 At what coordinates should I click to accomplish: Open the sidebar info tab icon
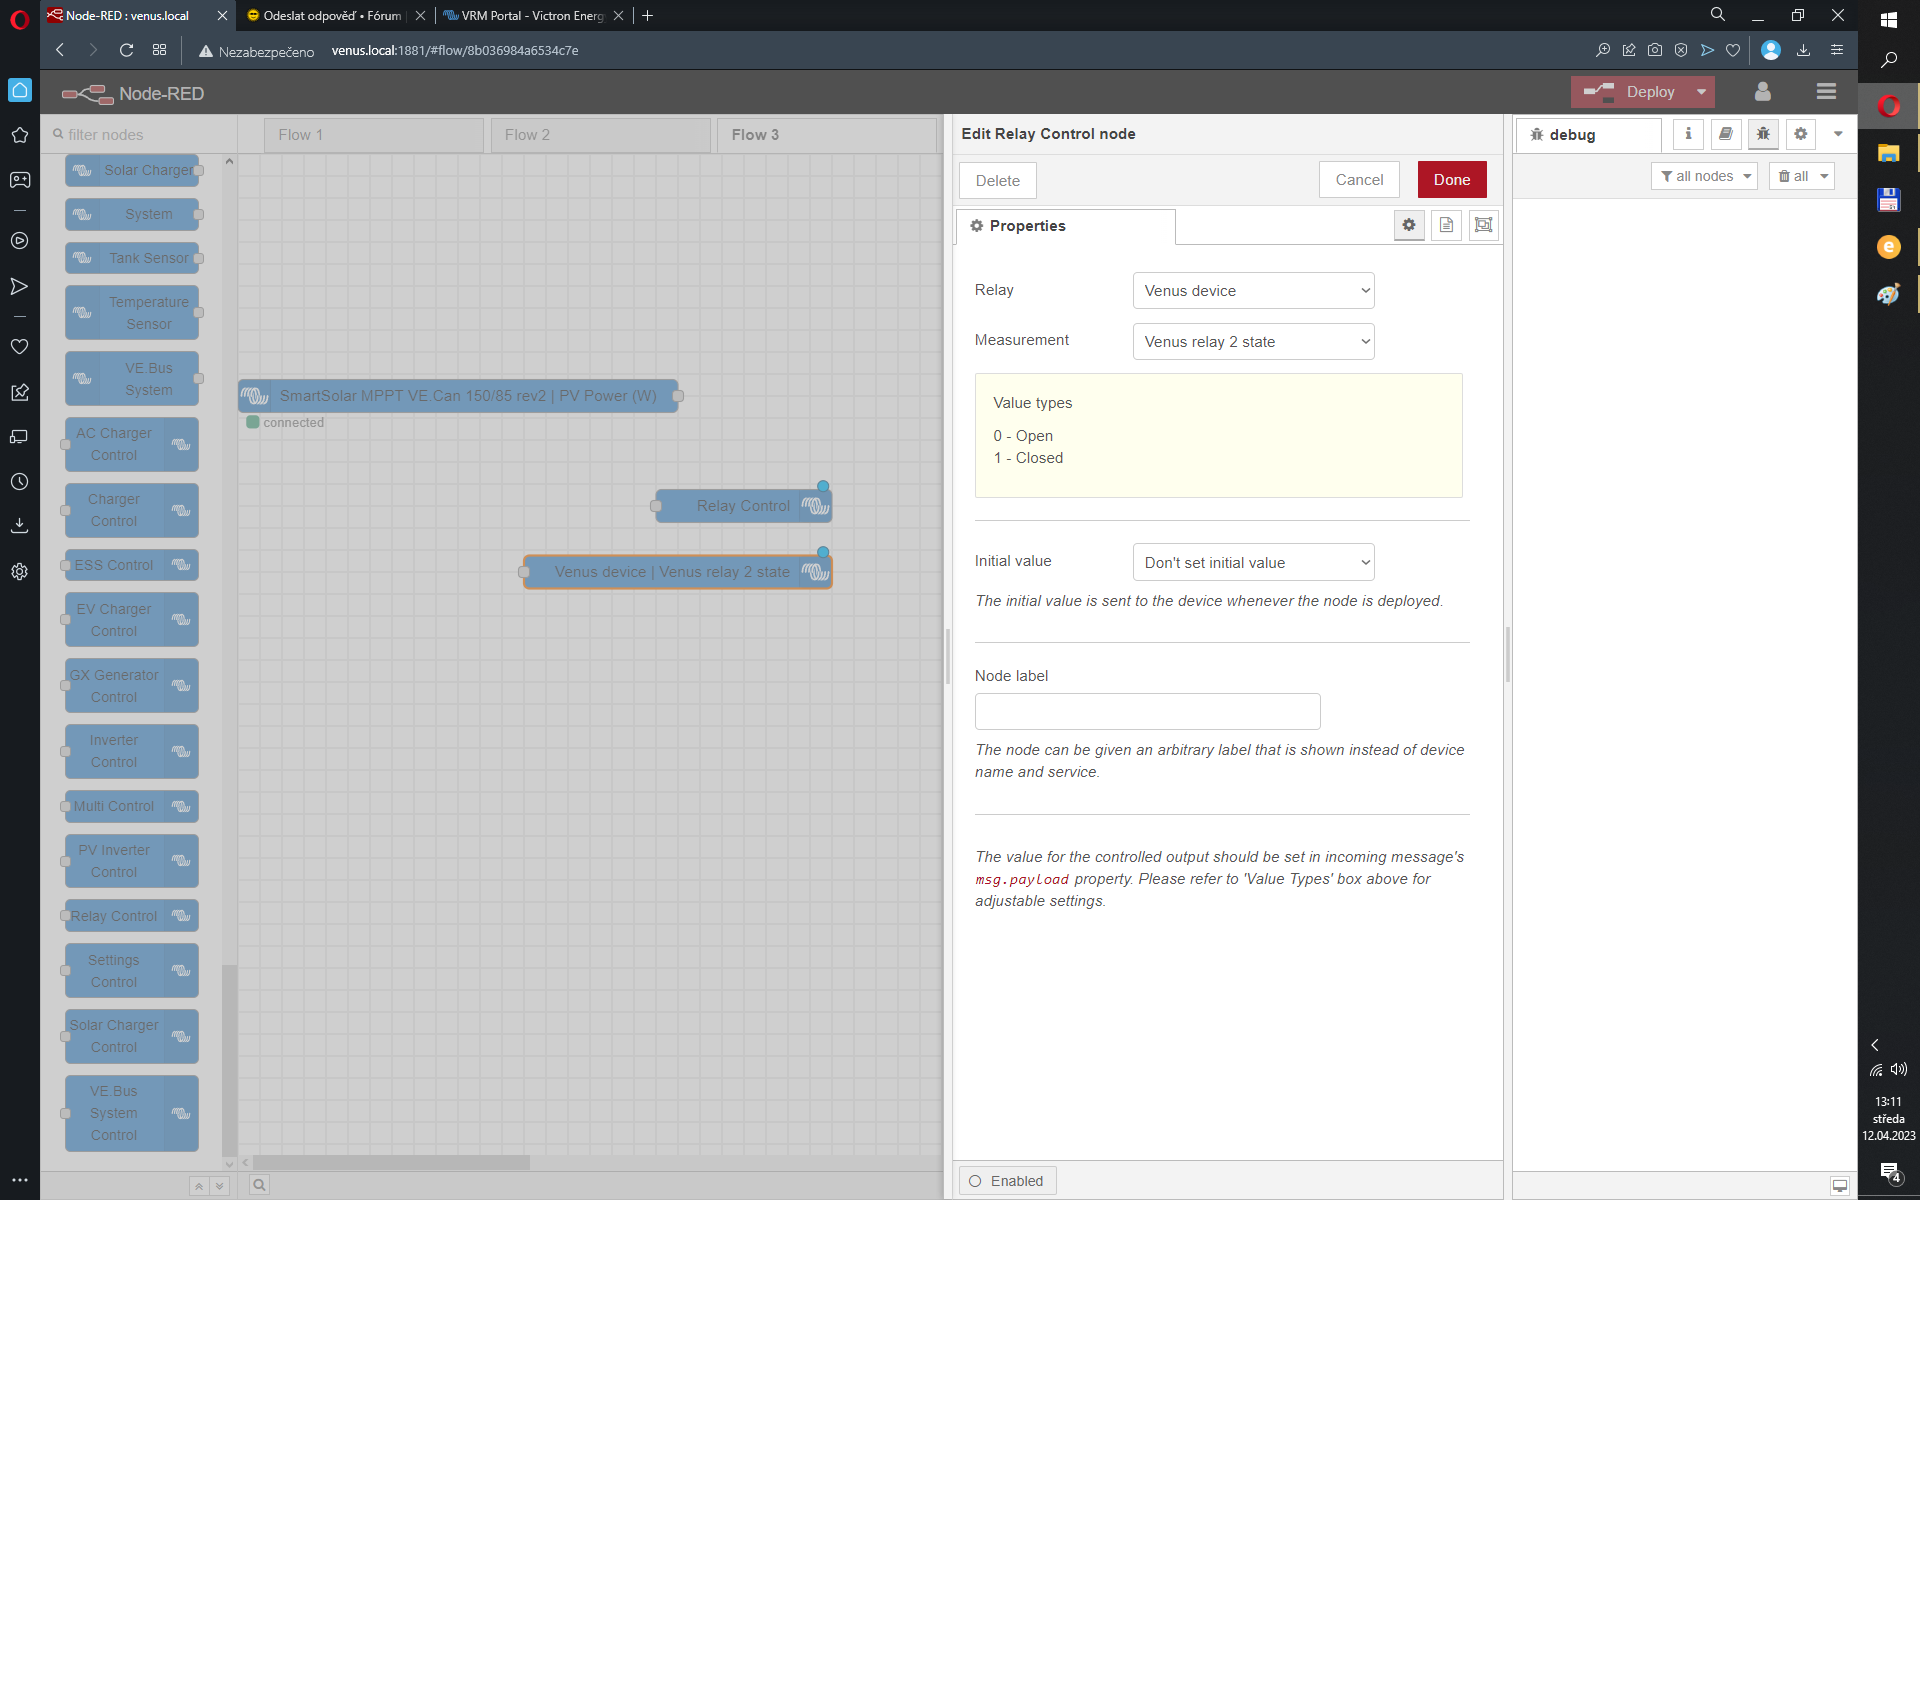[1688, 134]
